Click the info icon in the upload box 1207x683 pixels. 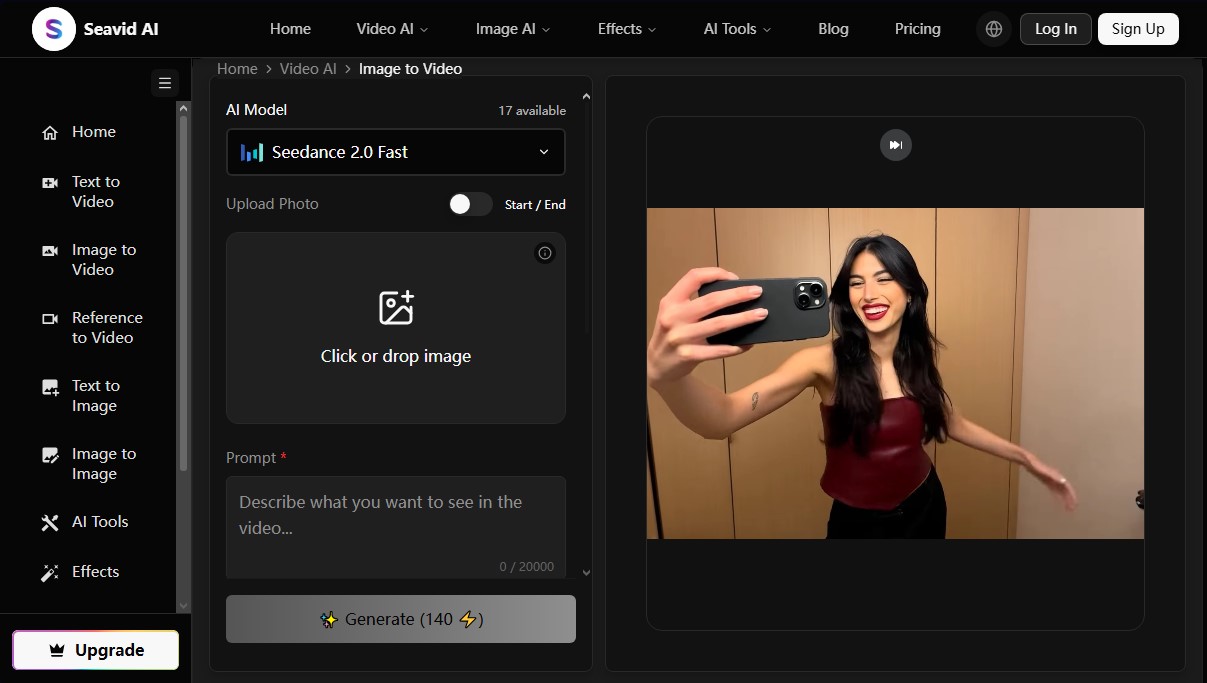point(545,253)
